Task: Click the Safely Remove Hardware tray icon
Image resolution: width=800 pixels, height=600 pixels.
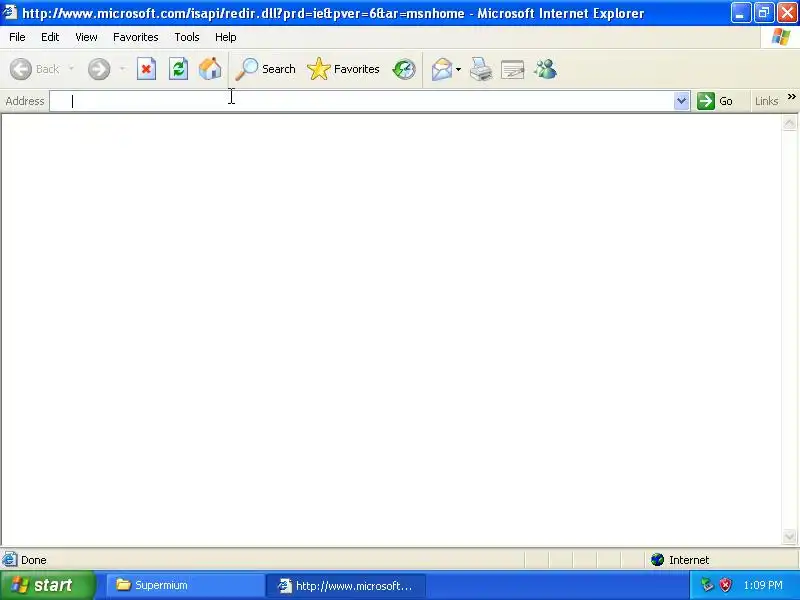Action: coord(707,585)
